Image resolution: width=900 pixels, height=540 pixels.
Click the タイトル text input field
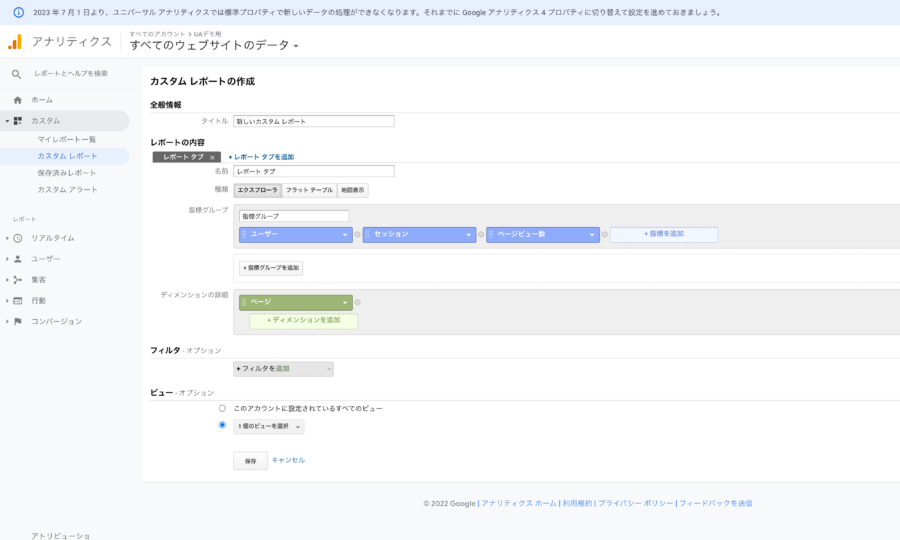coord(313,121)
